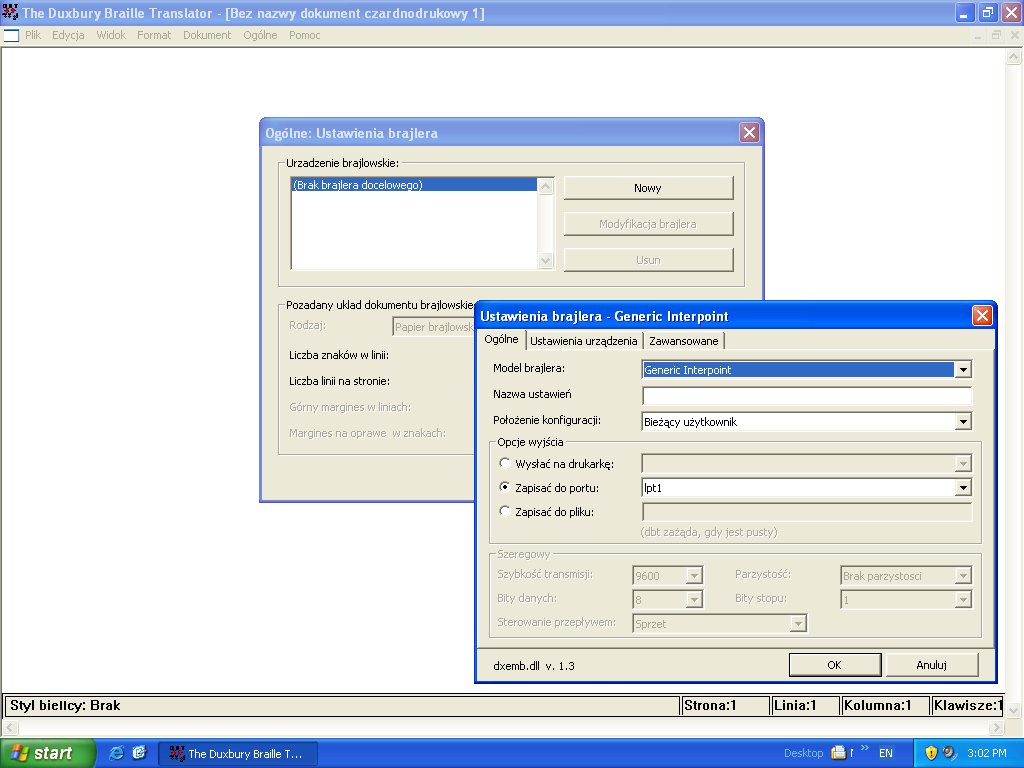Screen dimensions: 1024x768
Task: Click the Kolumna:1 status field
Action: pos(885,706)
